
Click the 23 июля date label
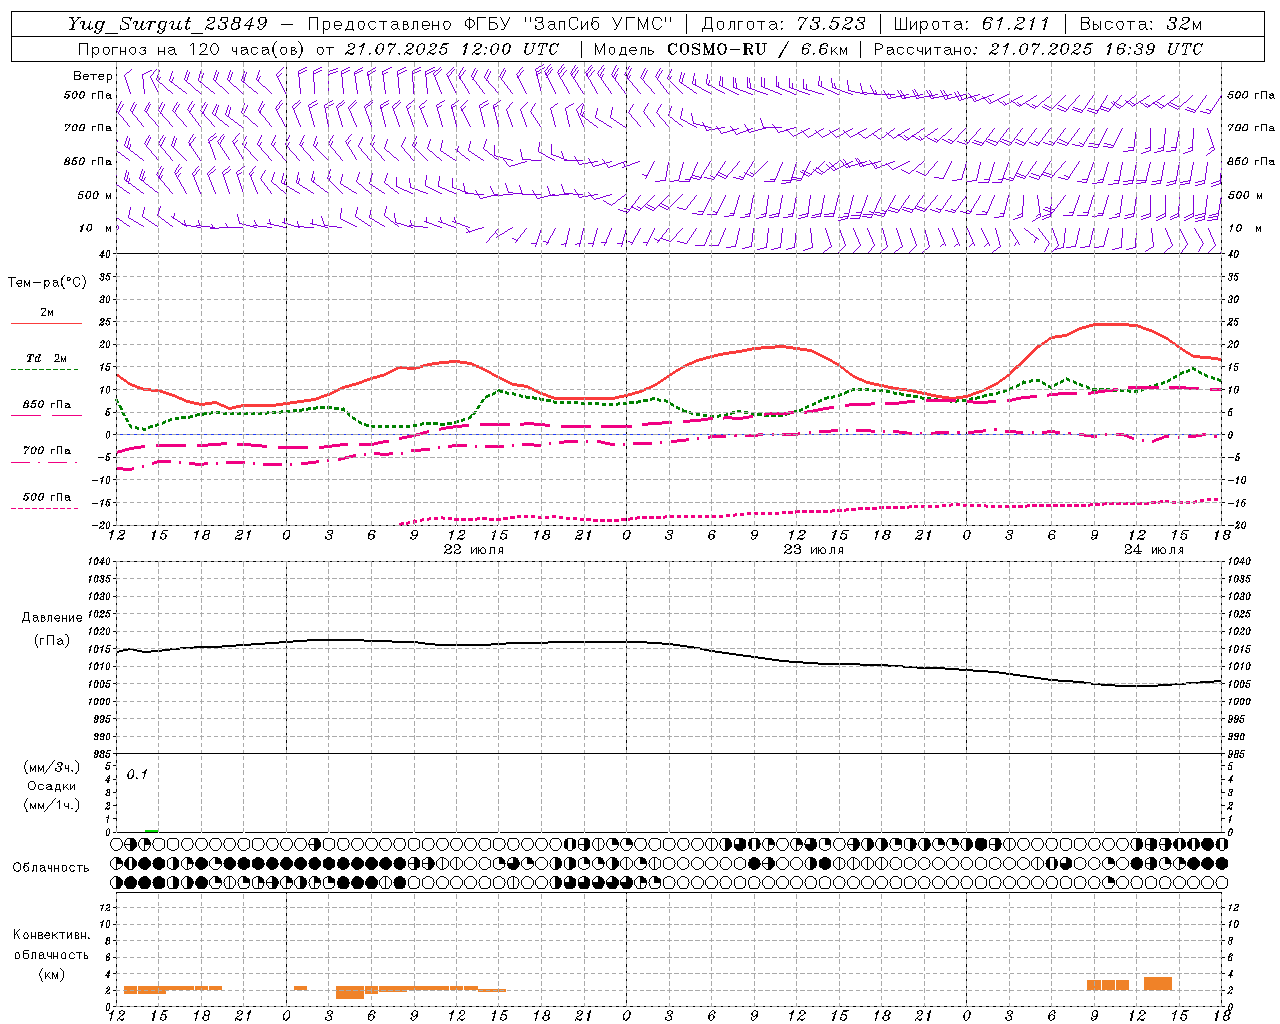pos(813,550)
